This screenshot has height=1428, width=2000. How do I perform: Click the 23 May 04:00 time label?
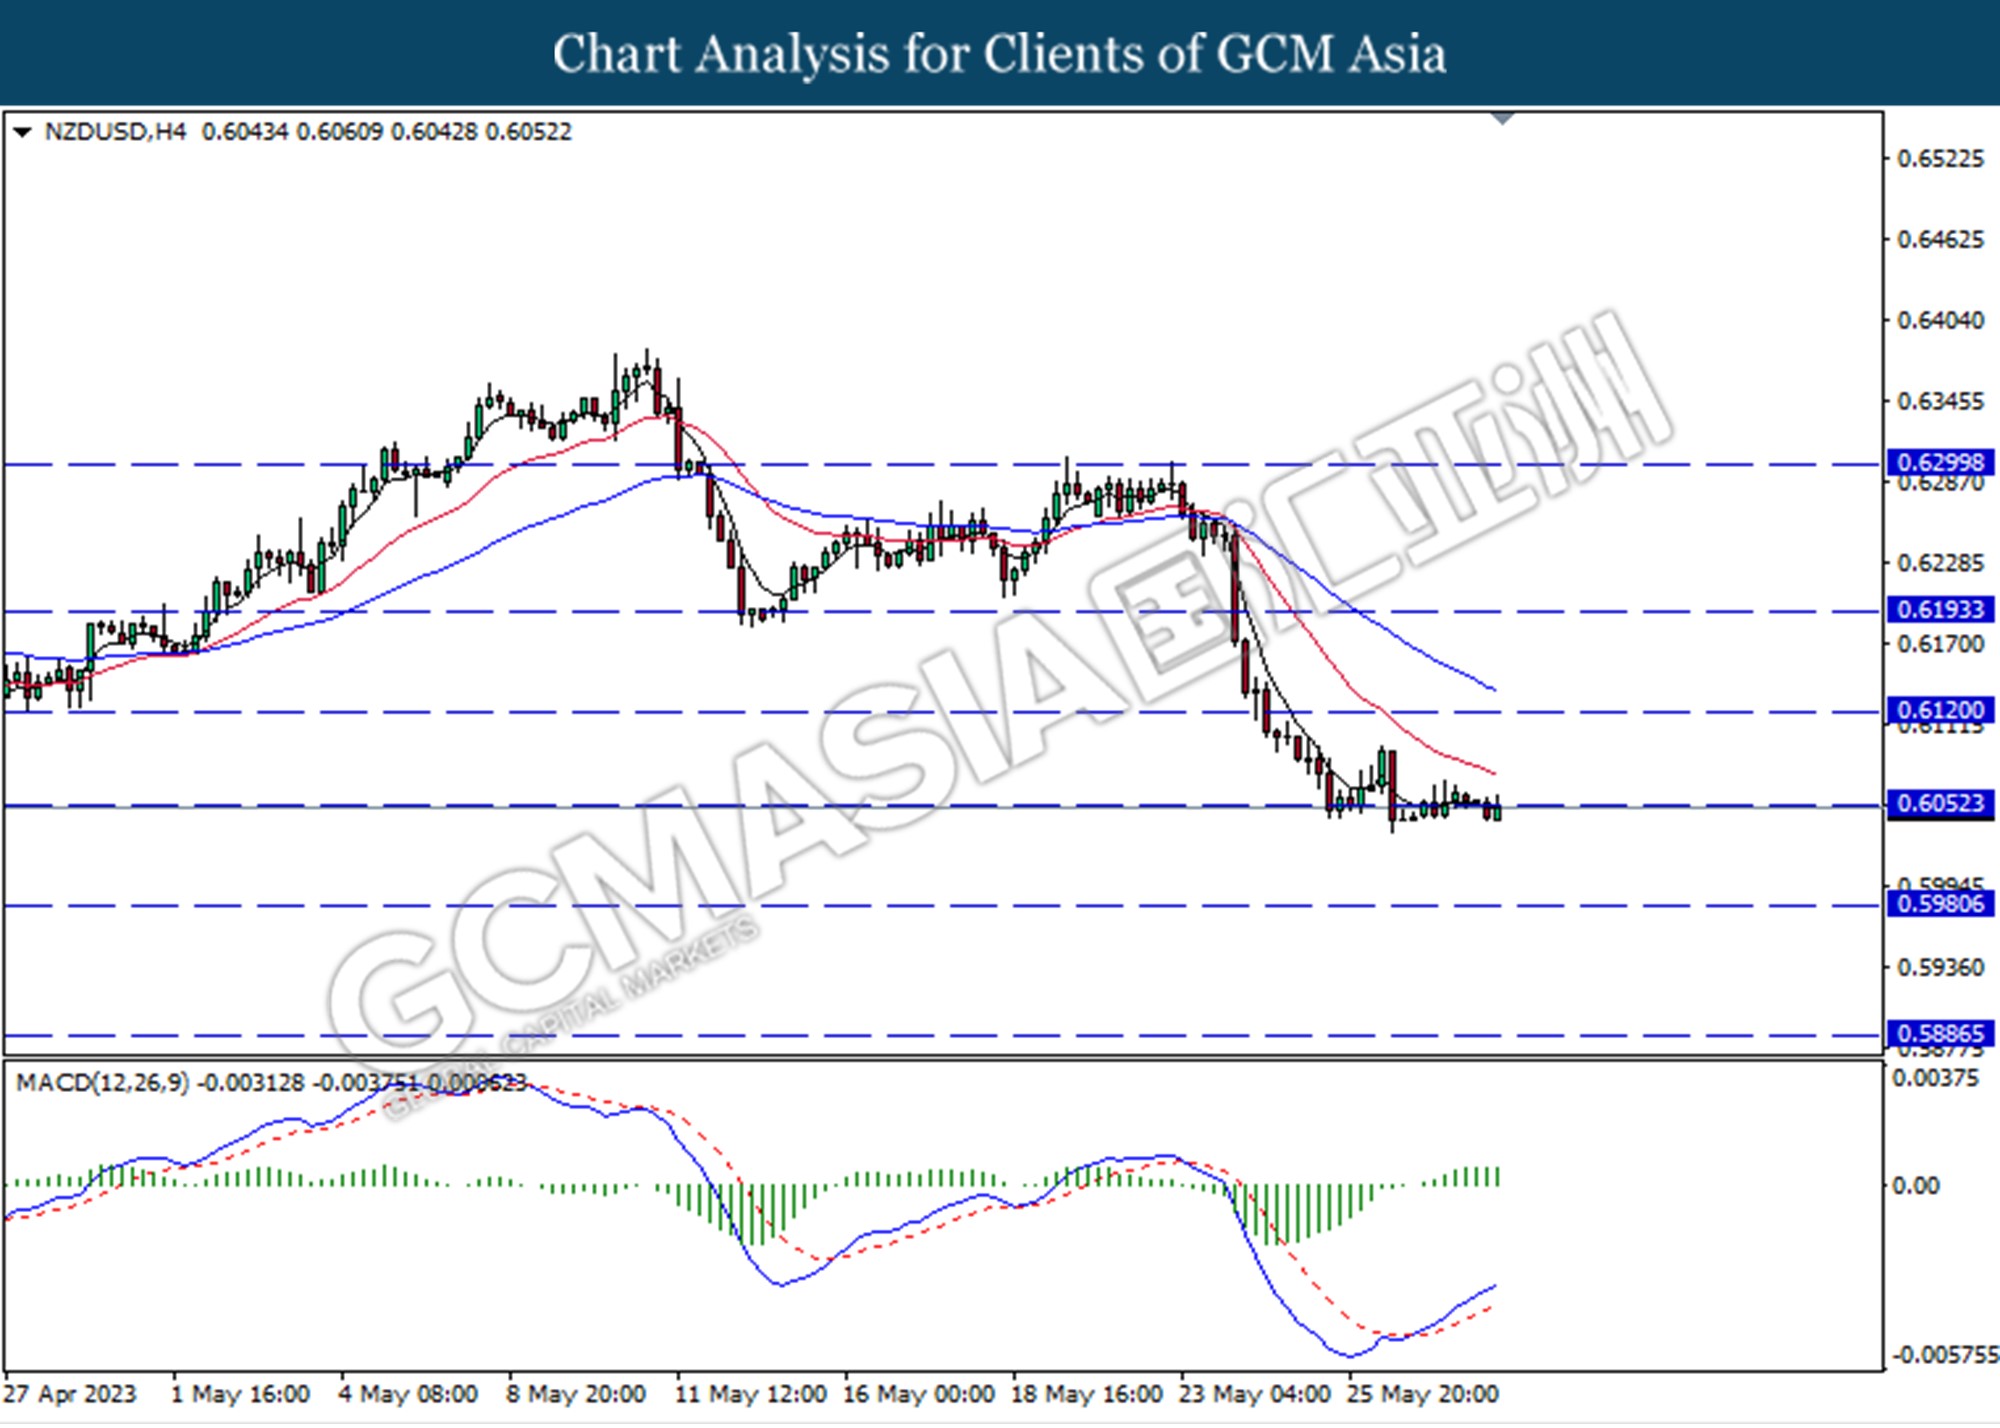pos(1255,1394)
